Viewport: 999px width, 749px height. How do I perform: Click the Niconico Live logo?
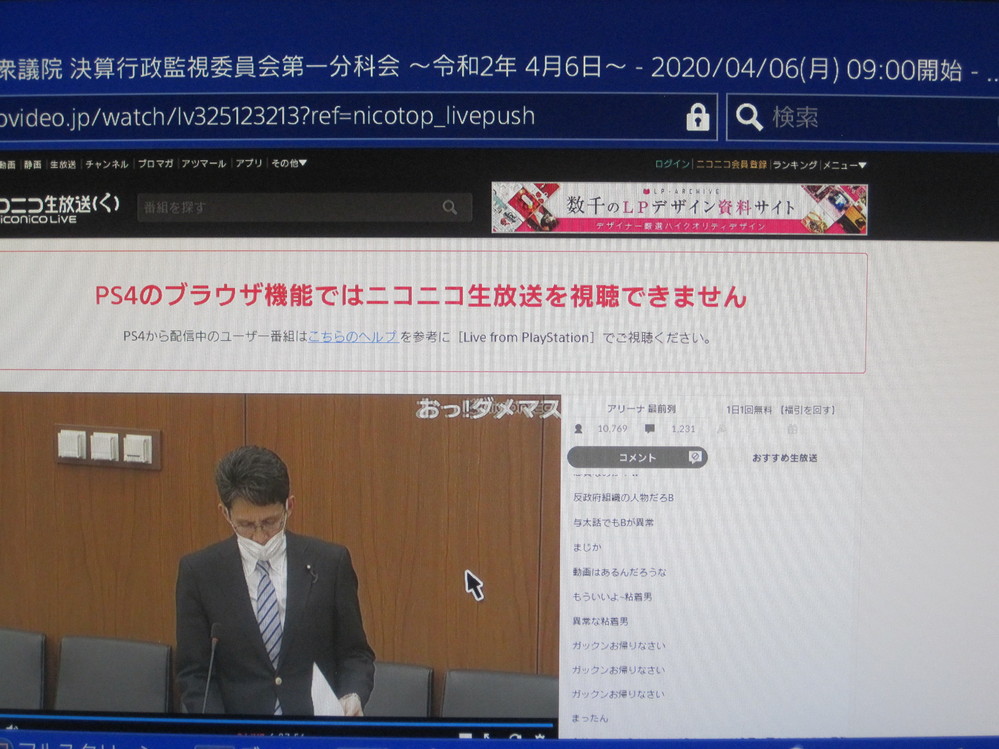click(x=60, y=208)
